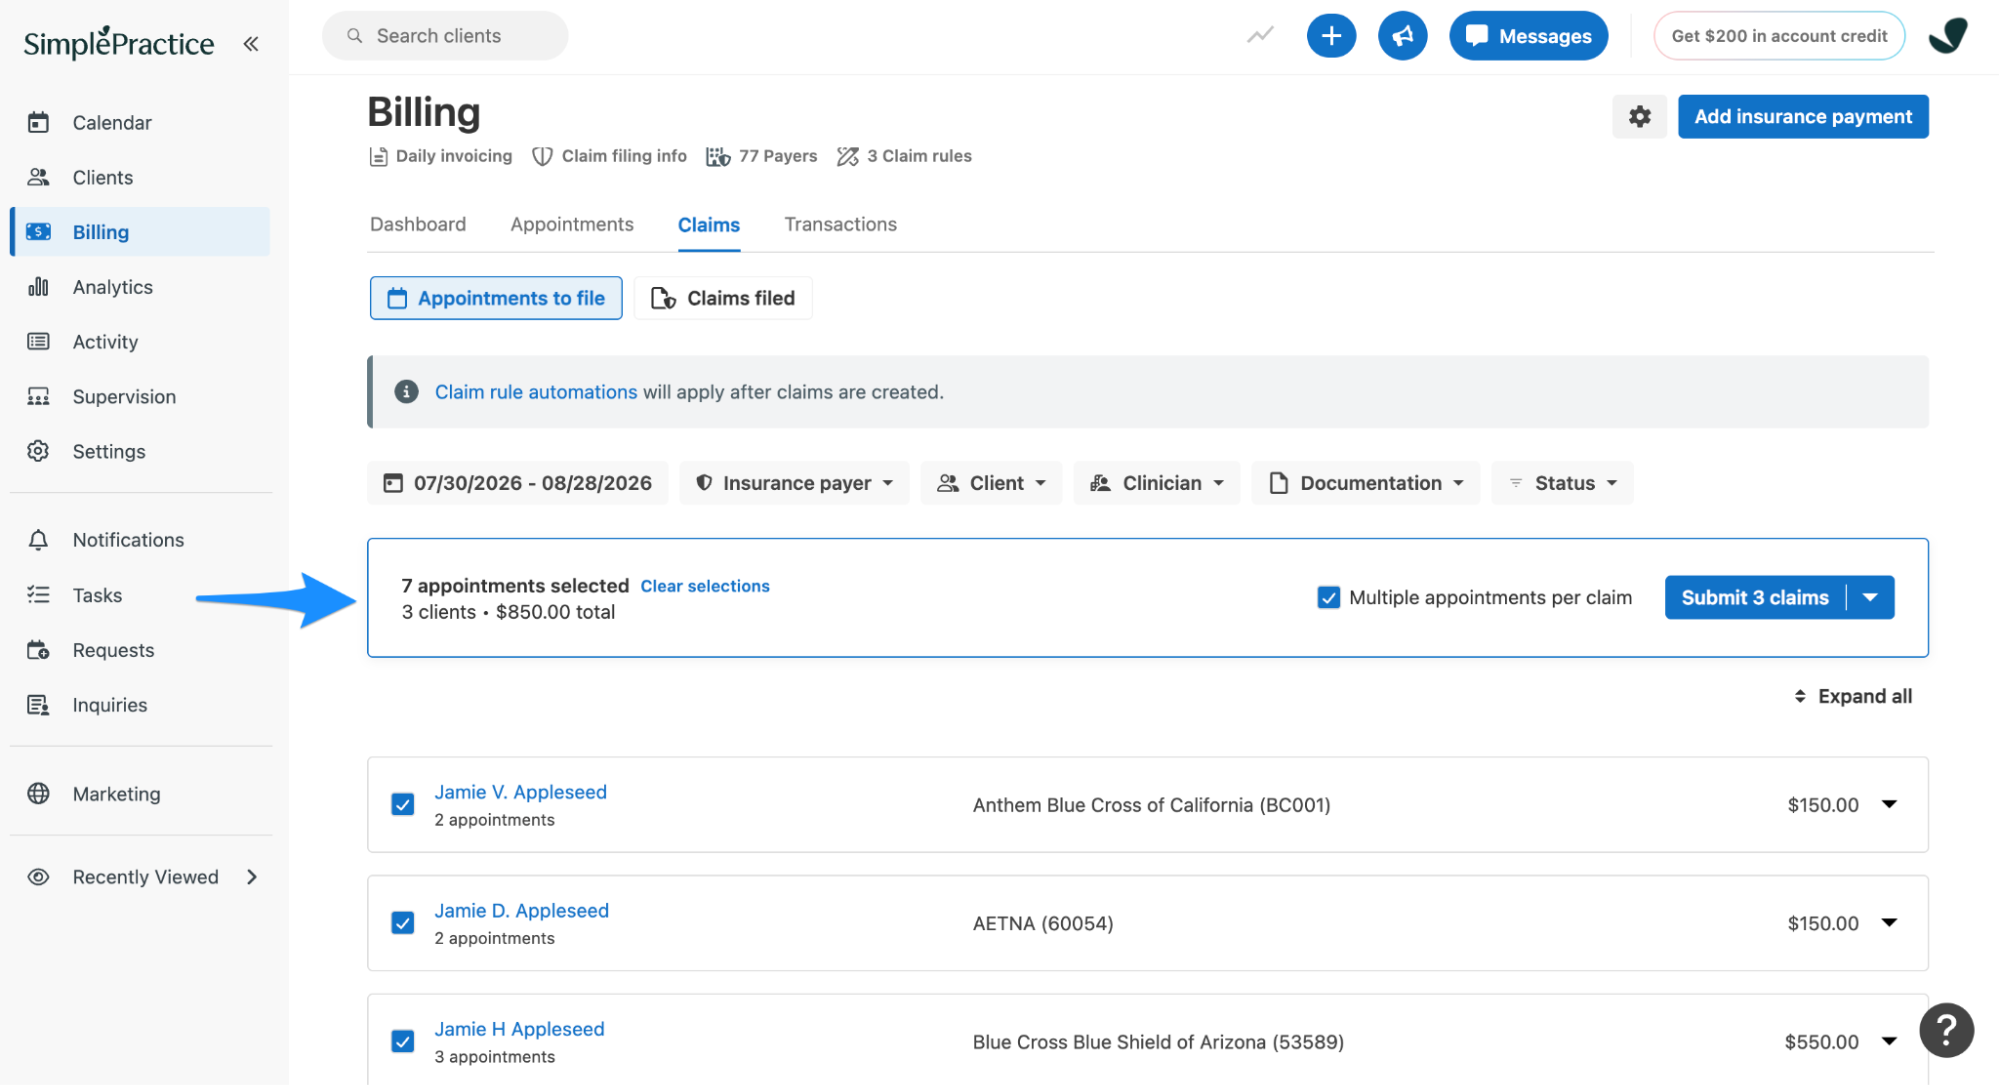Expand Jamie V. Appleseed's $150.00 row arrow
1999x1086 pixels.
coord(1889,805)
